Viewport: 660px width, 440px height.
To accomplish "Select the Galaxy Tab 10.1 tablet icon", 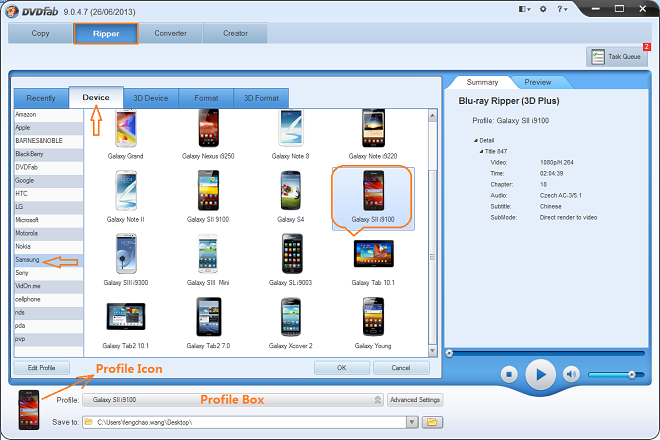I will coord(373,253).
